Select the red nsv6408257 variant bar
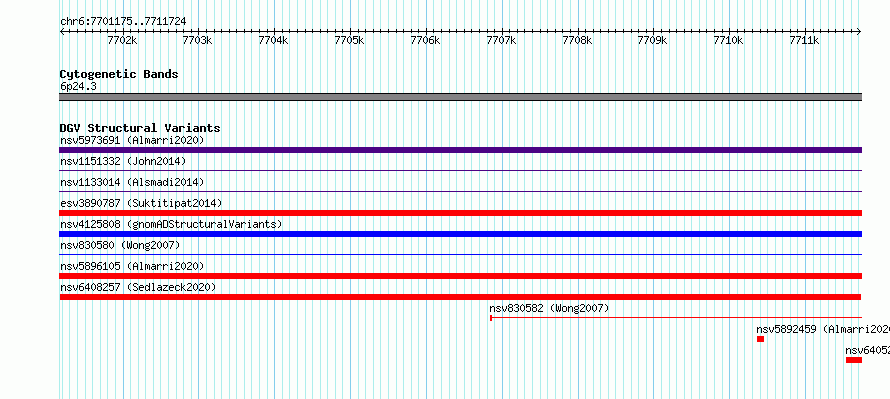 pyautogui.click(x=460, y=297)
